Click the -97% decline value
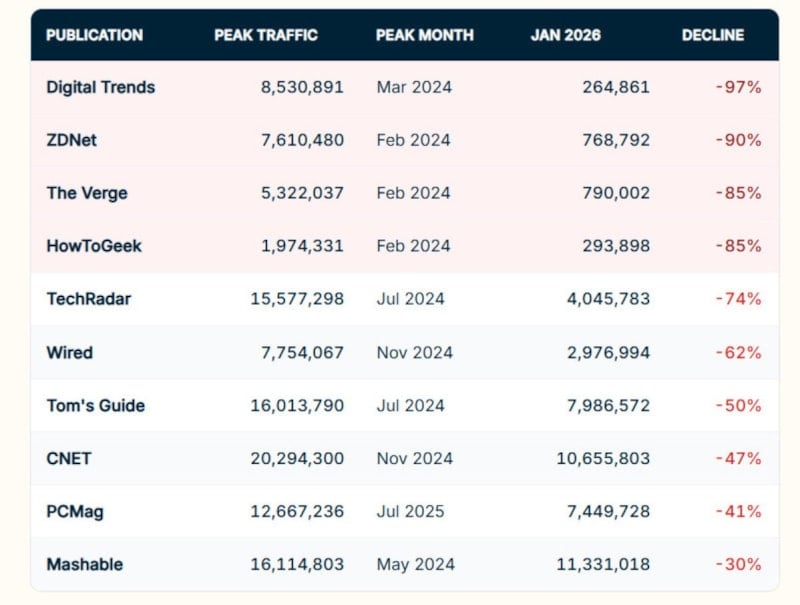This screenshot has height=605, width=800. pos(738,87)
